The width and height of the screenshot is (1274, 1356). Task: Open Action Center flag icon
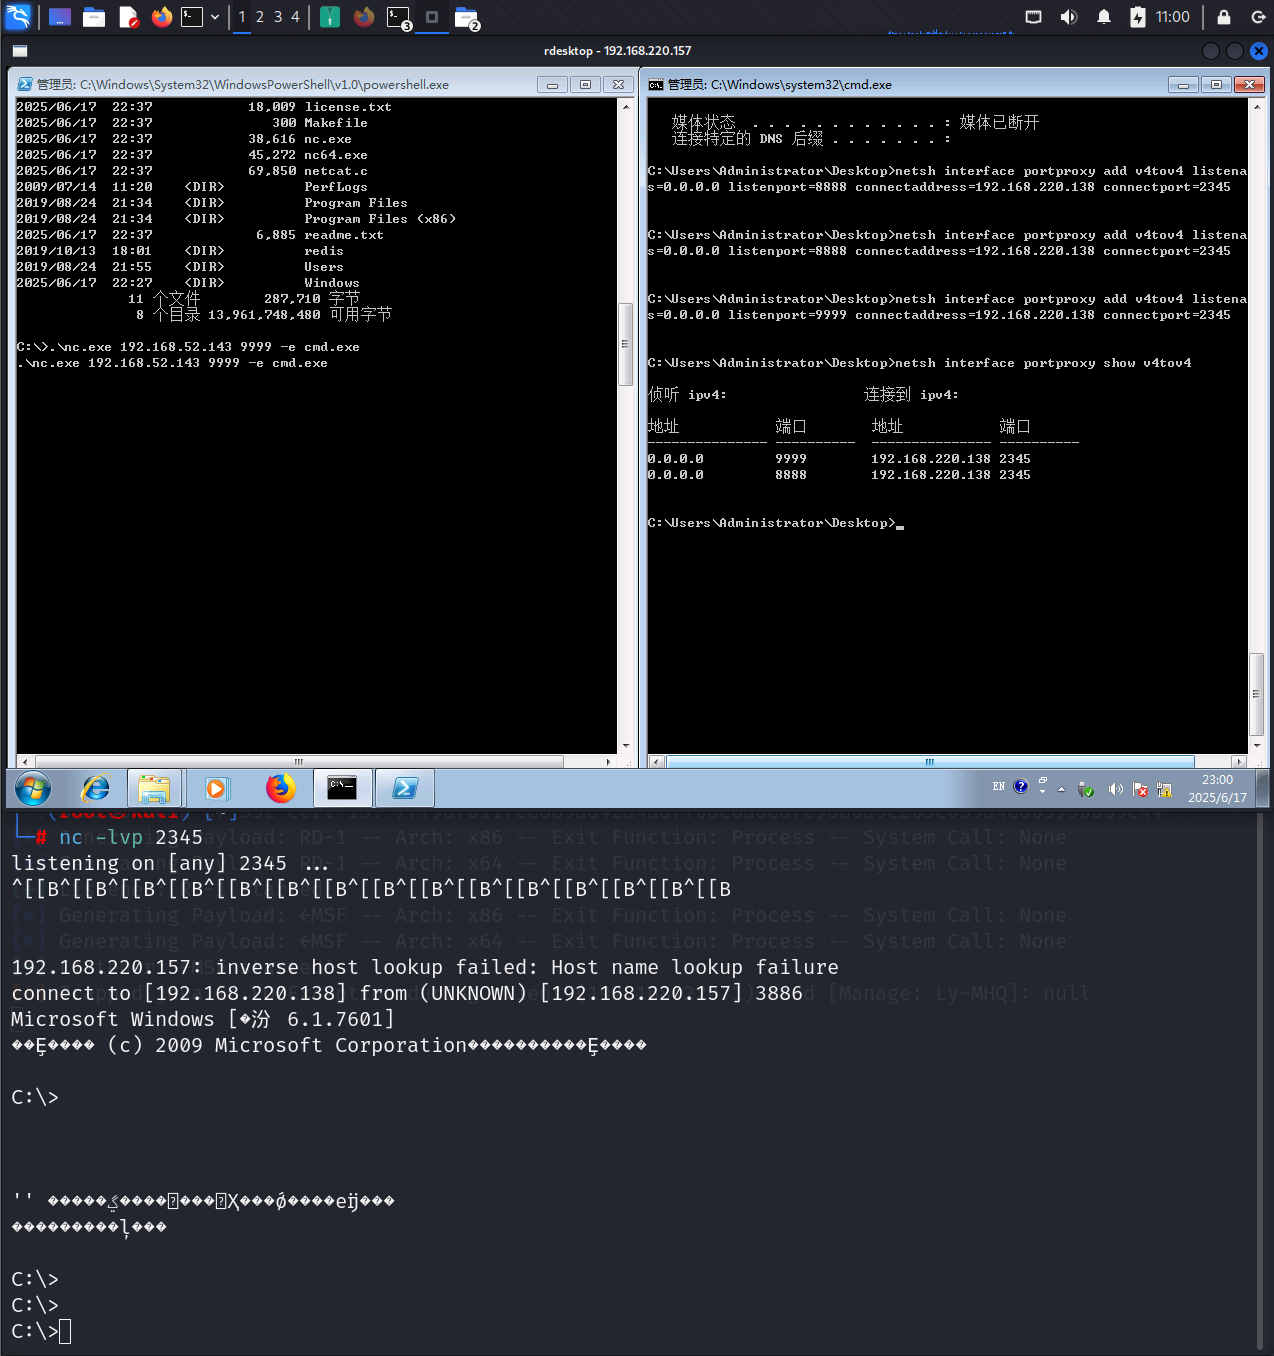point(1140,790)
